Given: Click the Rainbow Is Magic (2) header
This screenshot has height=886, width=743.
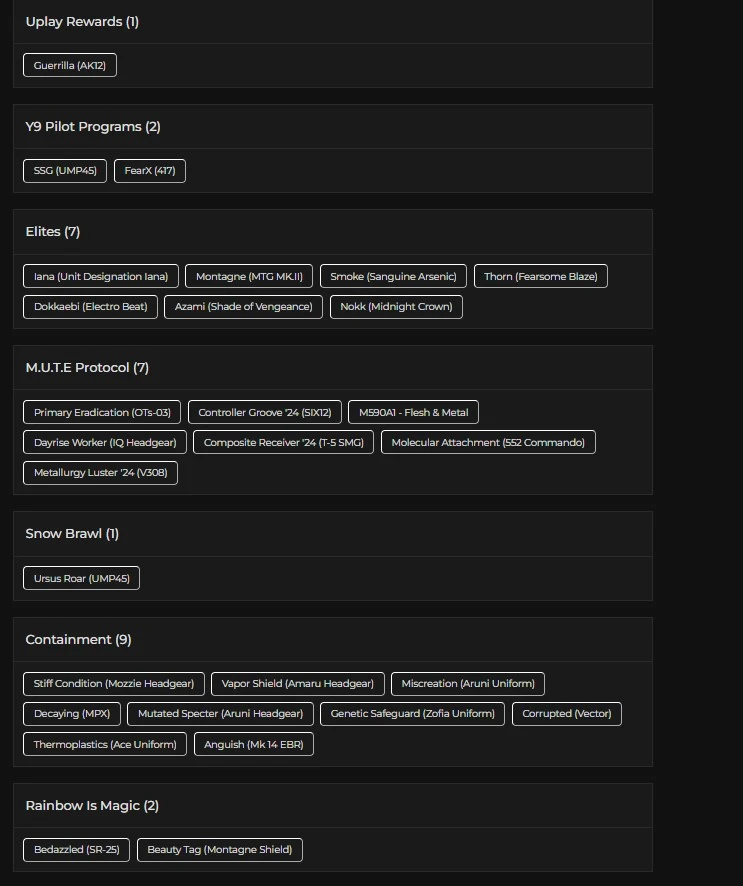Looking at the screenshot, I should tap(332, 806).
